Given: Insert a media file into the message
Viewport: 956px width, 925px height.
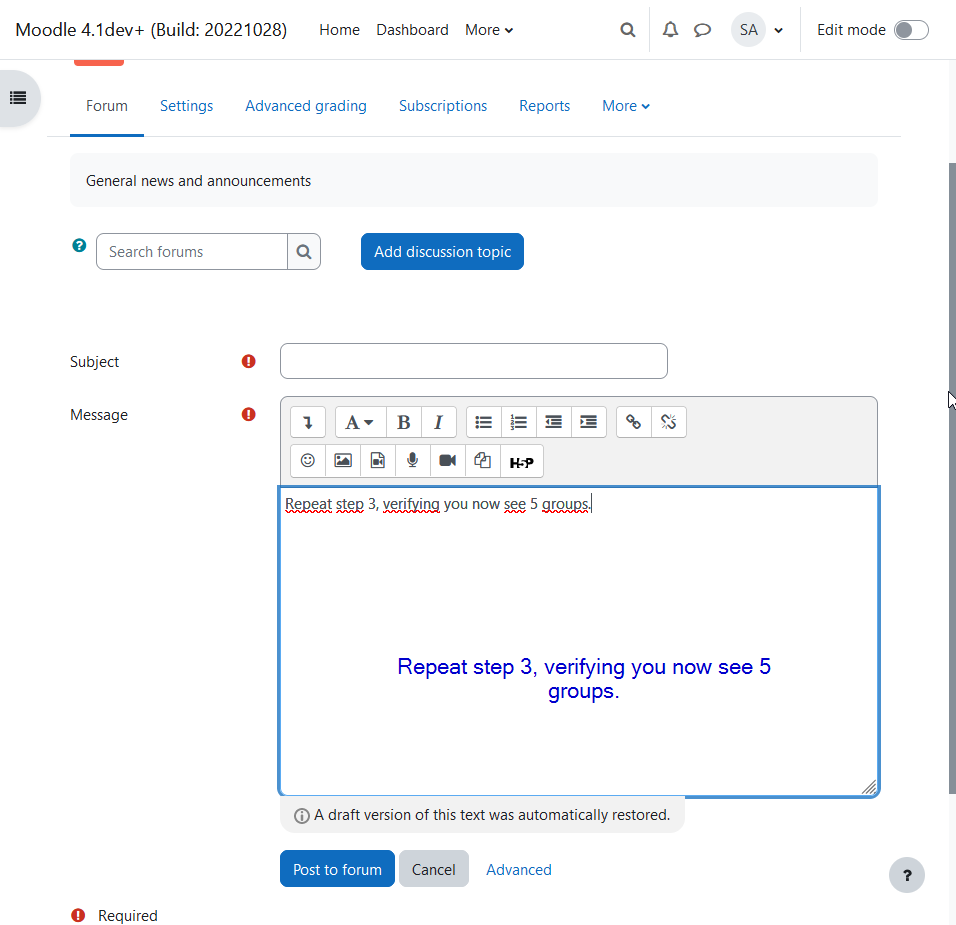Looking at the screenshot, I should coord(378,461).
